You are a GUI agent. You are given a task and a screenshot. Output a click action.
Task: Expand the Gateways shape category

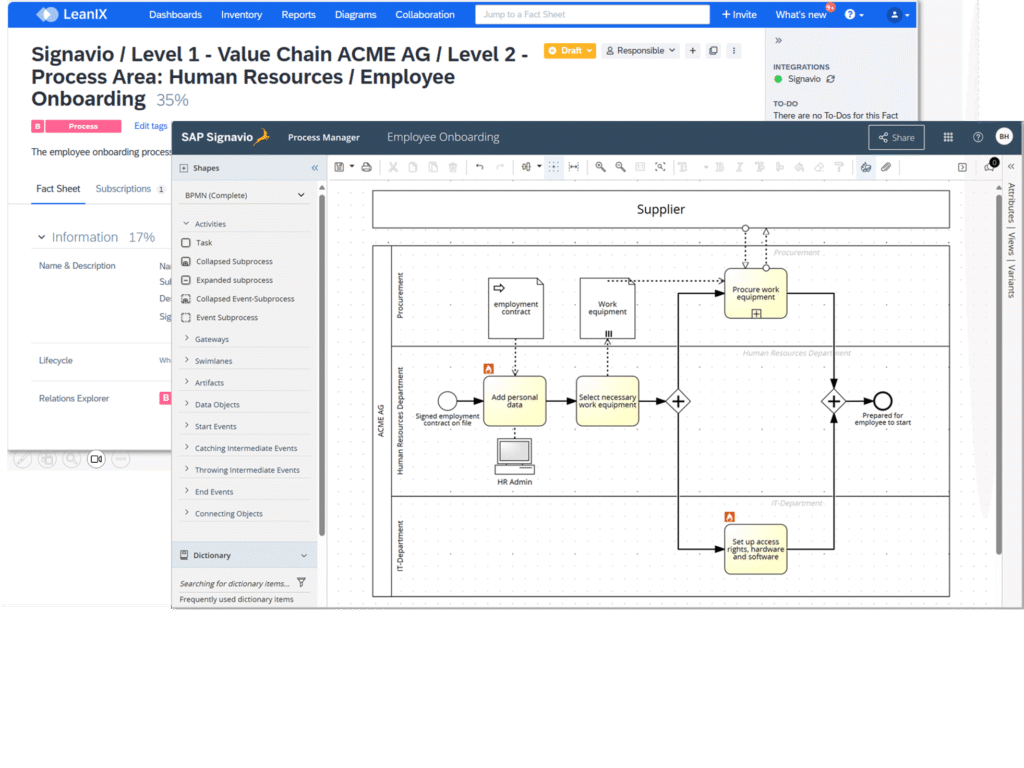click(213, 338)
